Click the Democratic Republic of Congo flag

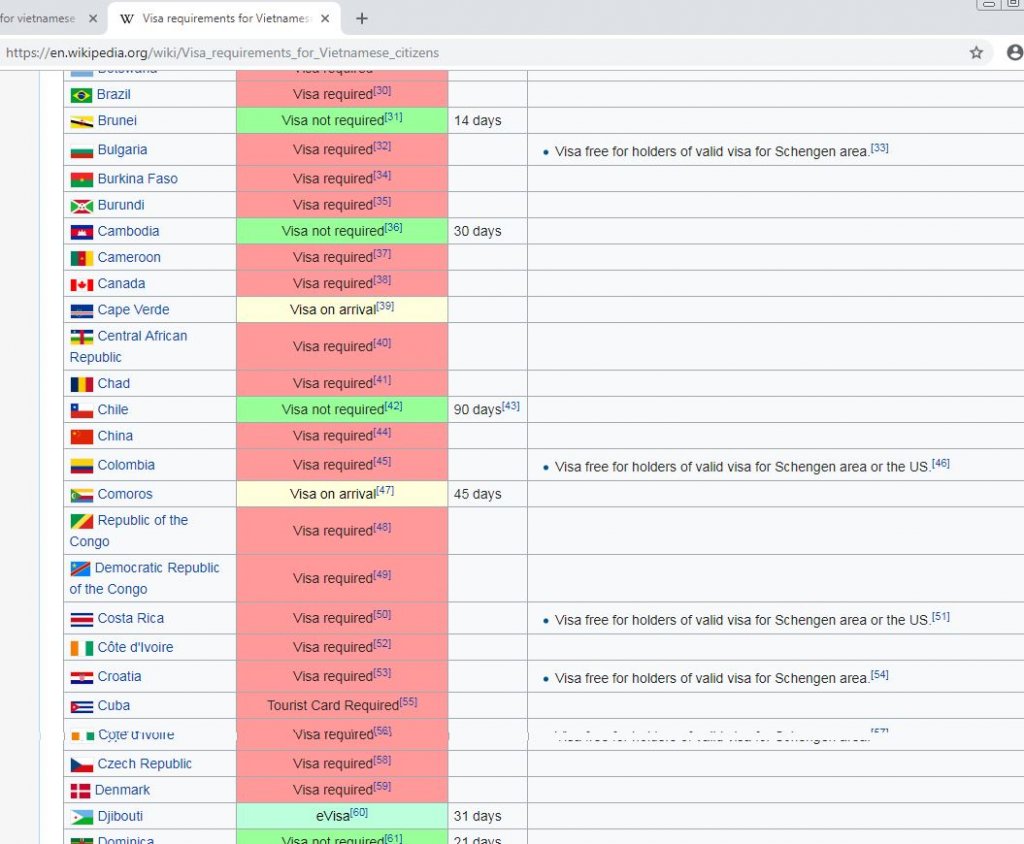tap(80, 569)
